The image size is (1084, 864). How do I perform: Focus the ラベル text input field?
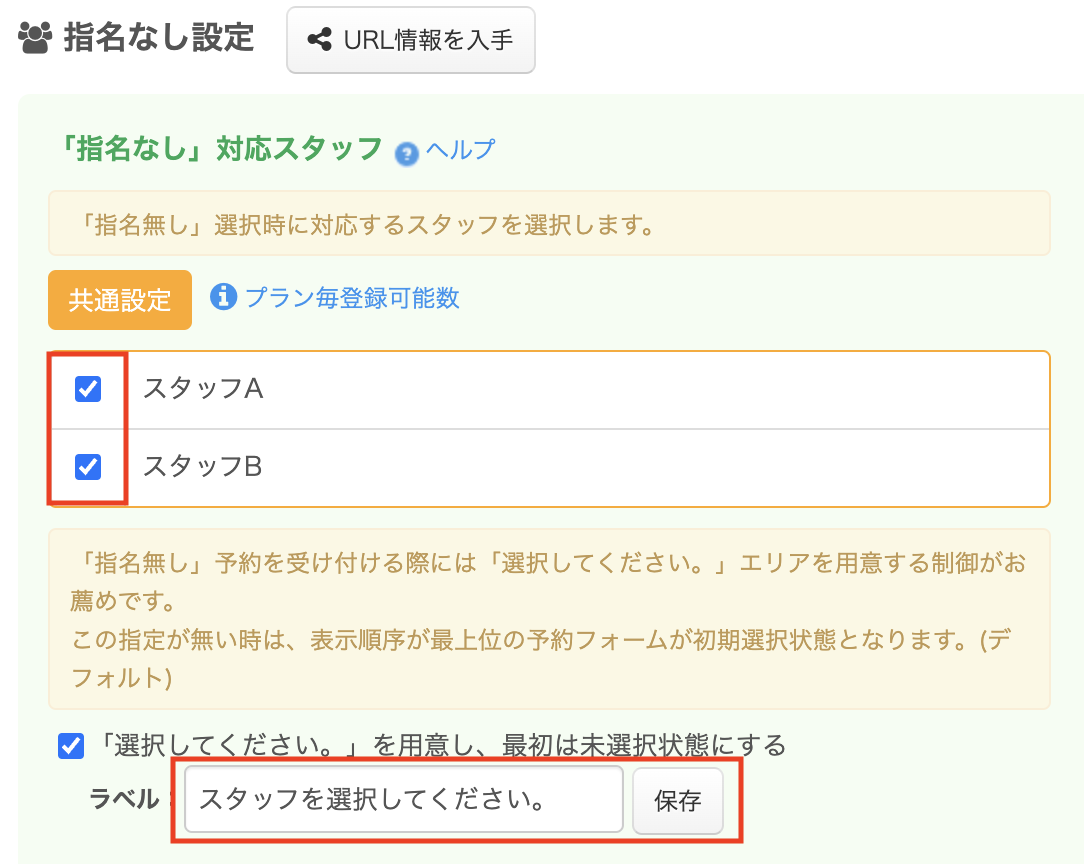(403, 799)
